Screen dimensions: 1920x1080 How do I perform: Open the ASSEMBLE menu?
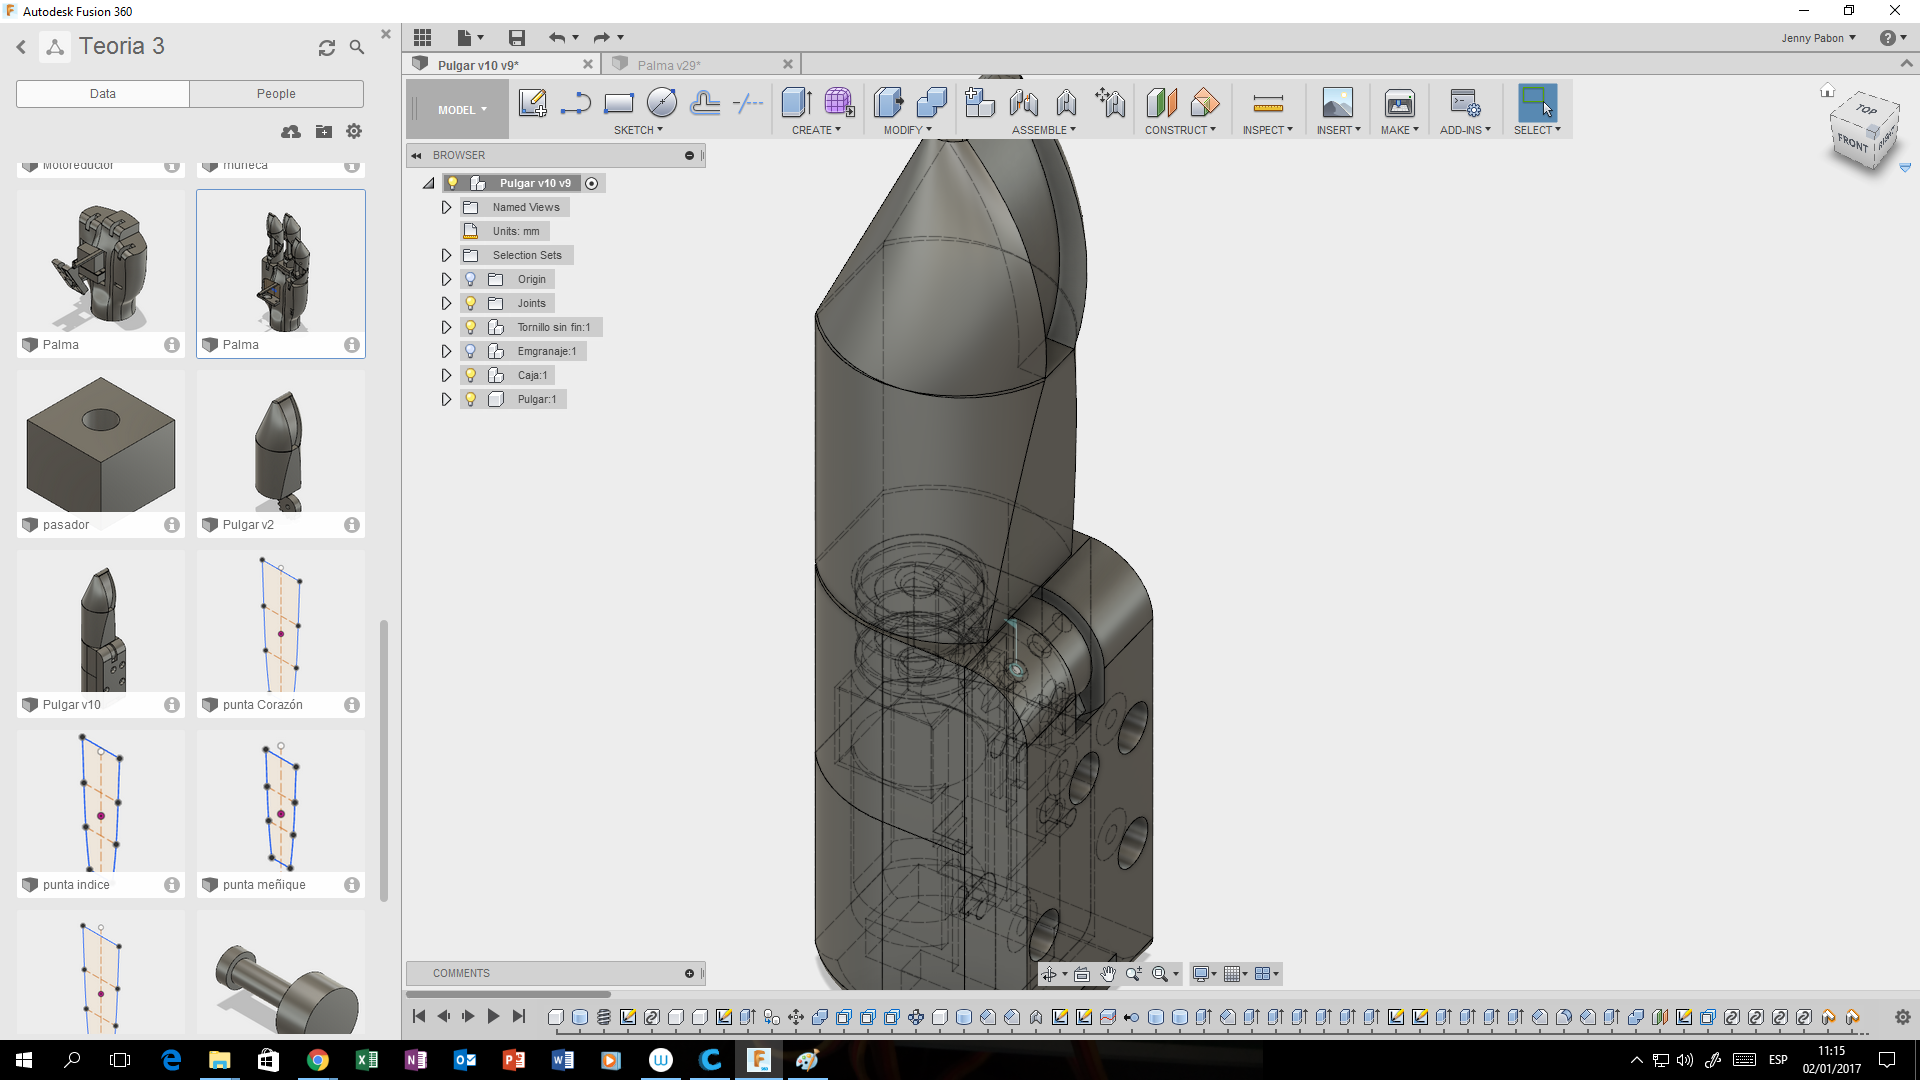coord(1043,130)
